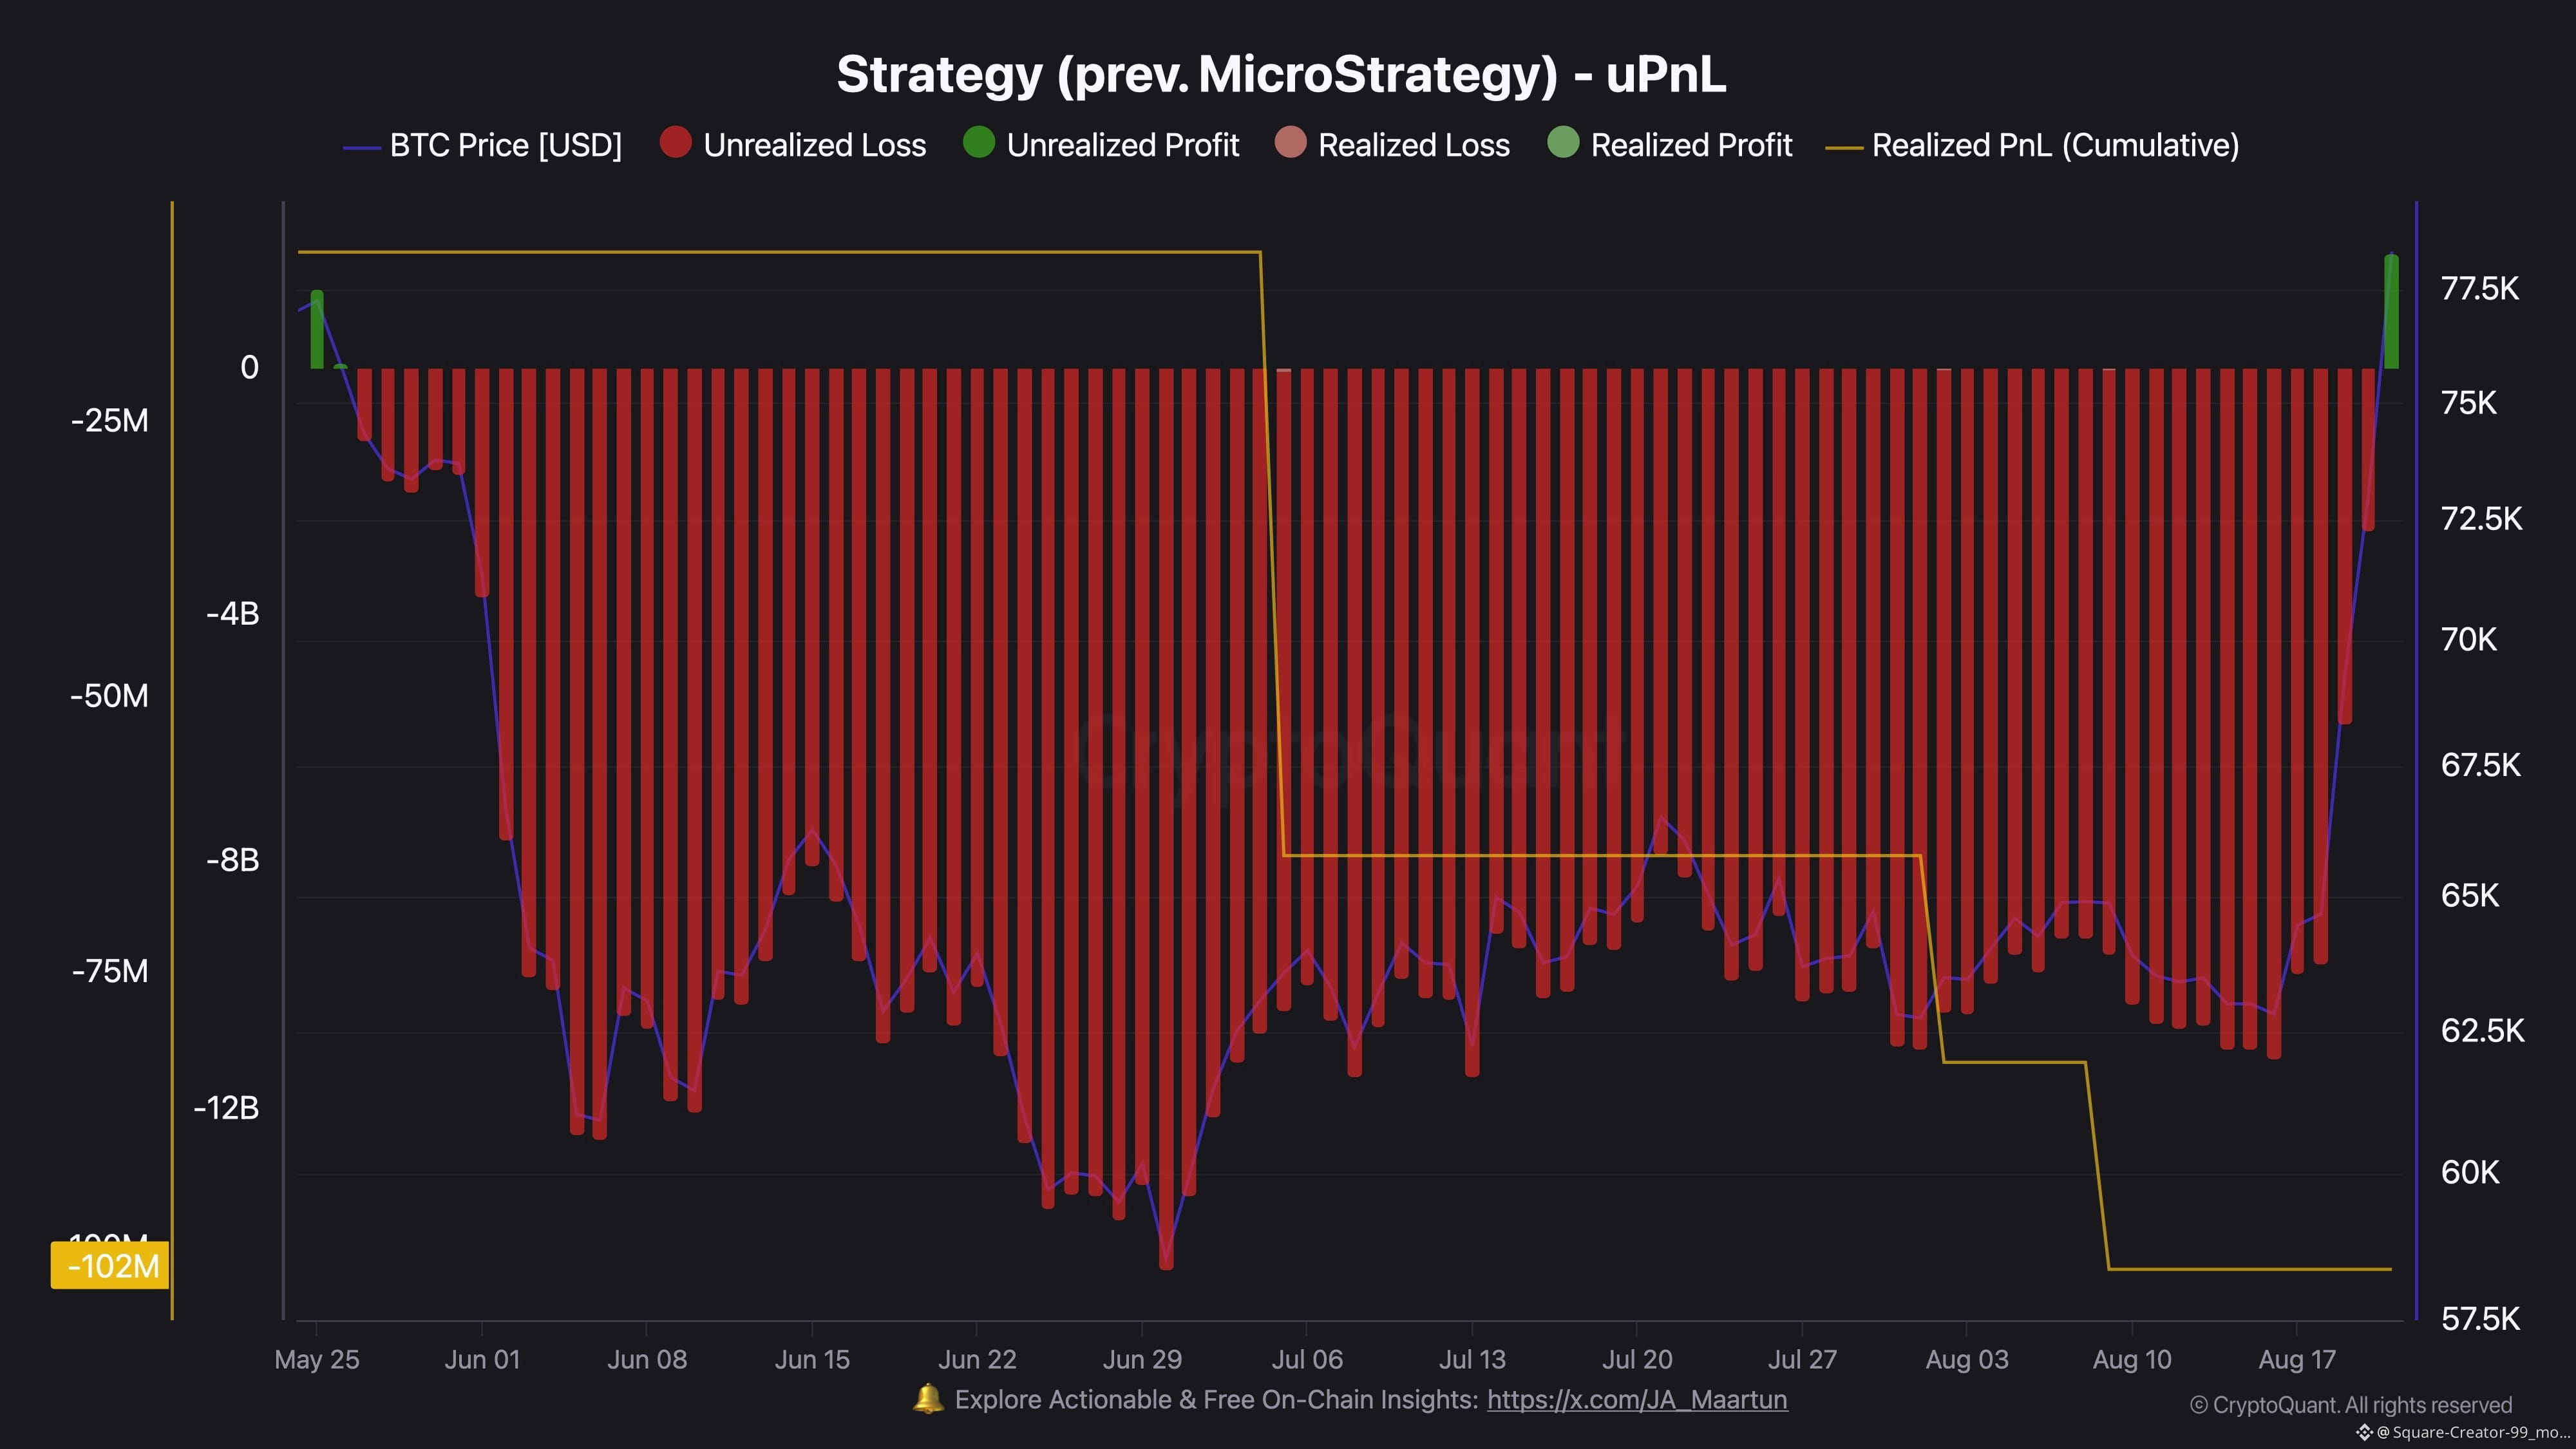Click the Jul 13 date label
This screenshot has width=2576, height=1449.
pos(1472,1360)
